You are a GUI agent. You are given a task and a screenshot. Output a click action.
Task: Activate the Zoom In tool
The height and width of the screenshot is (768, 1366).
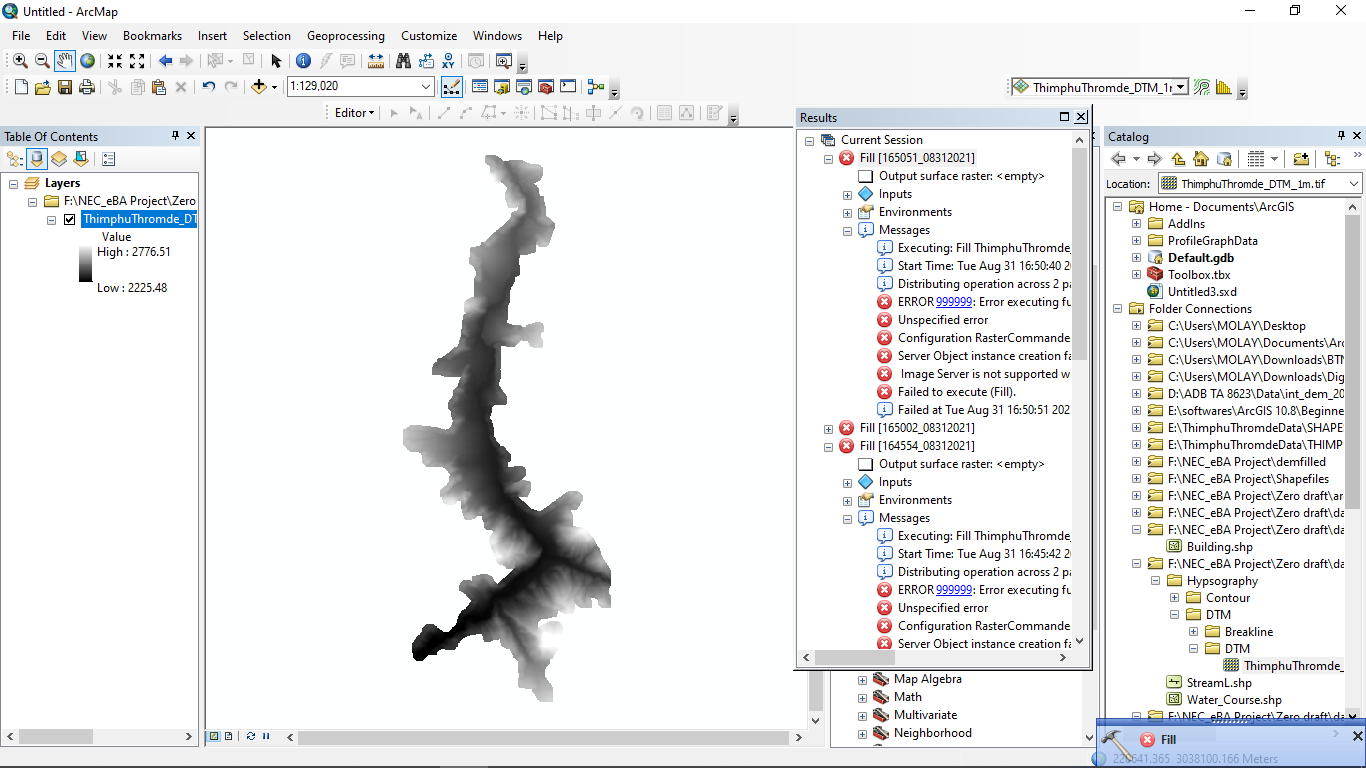19,60
